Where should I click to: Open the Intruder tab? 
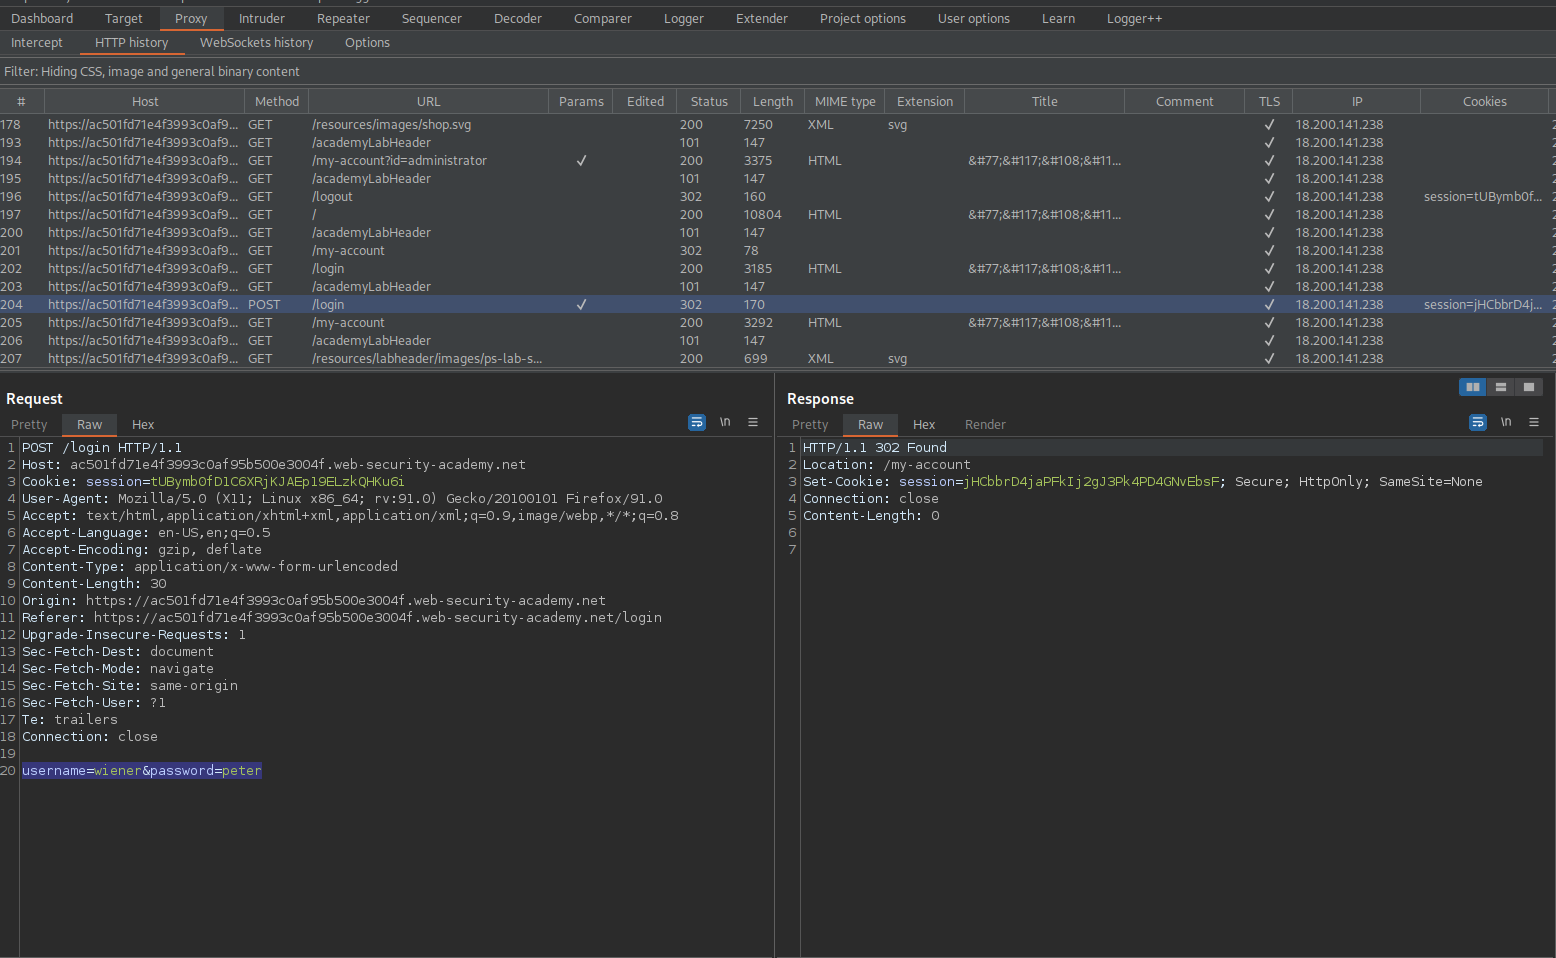(262, 19)
